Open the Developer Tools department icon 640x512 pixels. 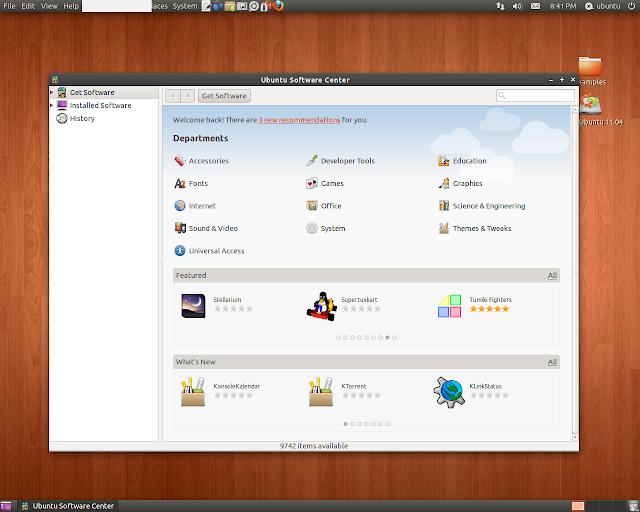(x=312, y=160)
